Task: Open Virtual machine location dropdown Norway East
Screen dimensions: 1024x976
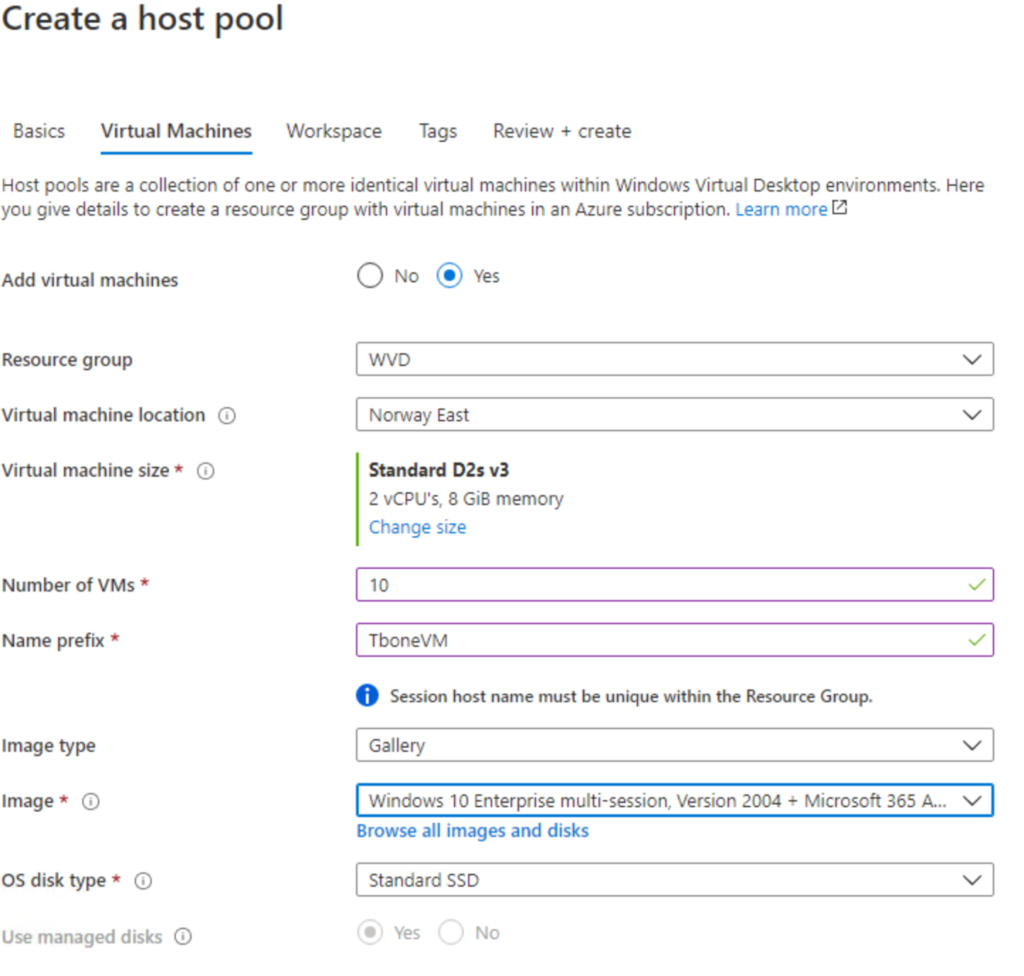Action: (x=675, y=415)
